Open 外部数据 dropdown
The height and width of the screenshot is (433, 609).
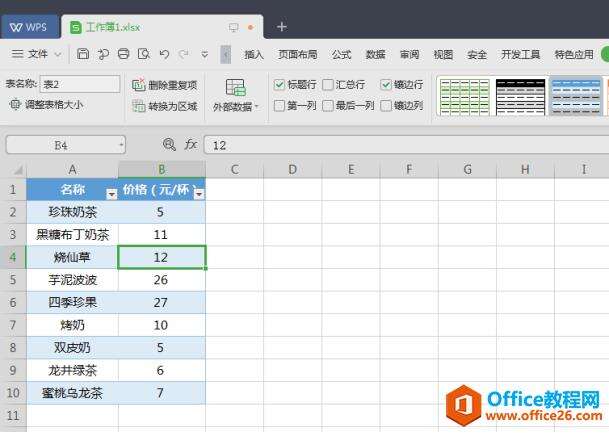pyautogui.click(x=235, y=95)
